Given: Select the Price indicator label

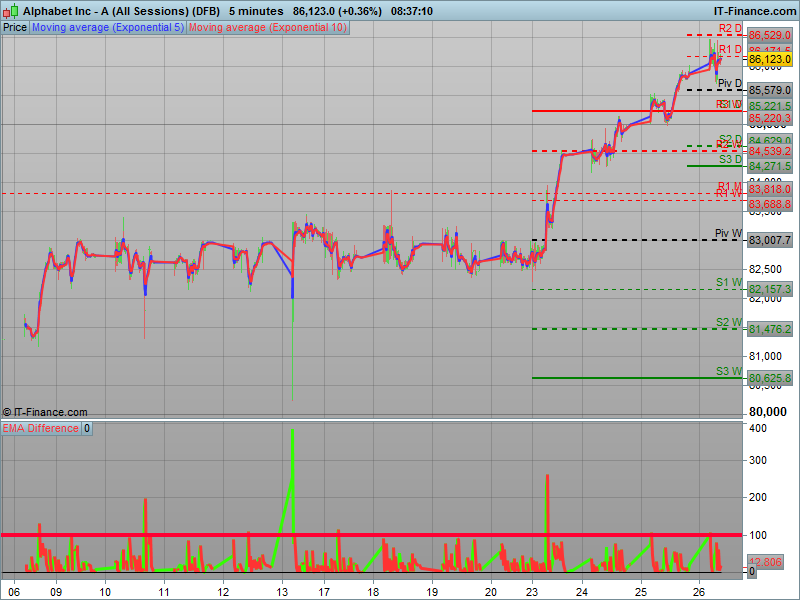Looking at the screenshot, I should (x=15, y=28).
